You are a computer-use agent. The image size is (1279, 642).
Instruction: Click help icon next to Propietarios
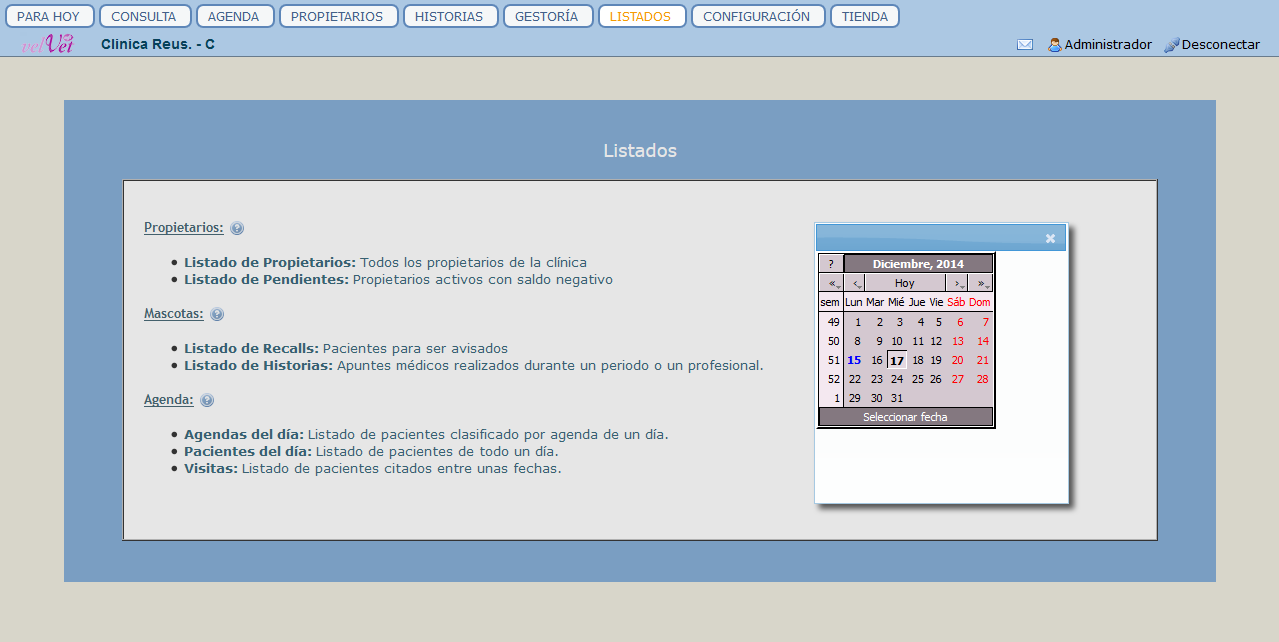pos(237,228)
